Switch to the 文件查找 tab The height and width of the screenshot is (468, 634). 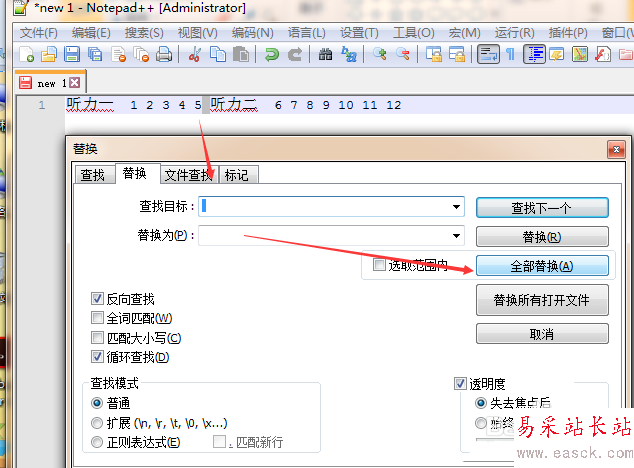(x=188, y=175)
